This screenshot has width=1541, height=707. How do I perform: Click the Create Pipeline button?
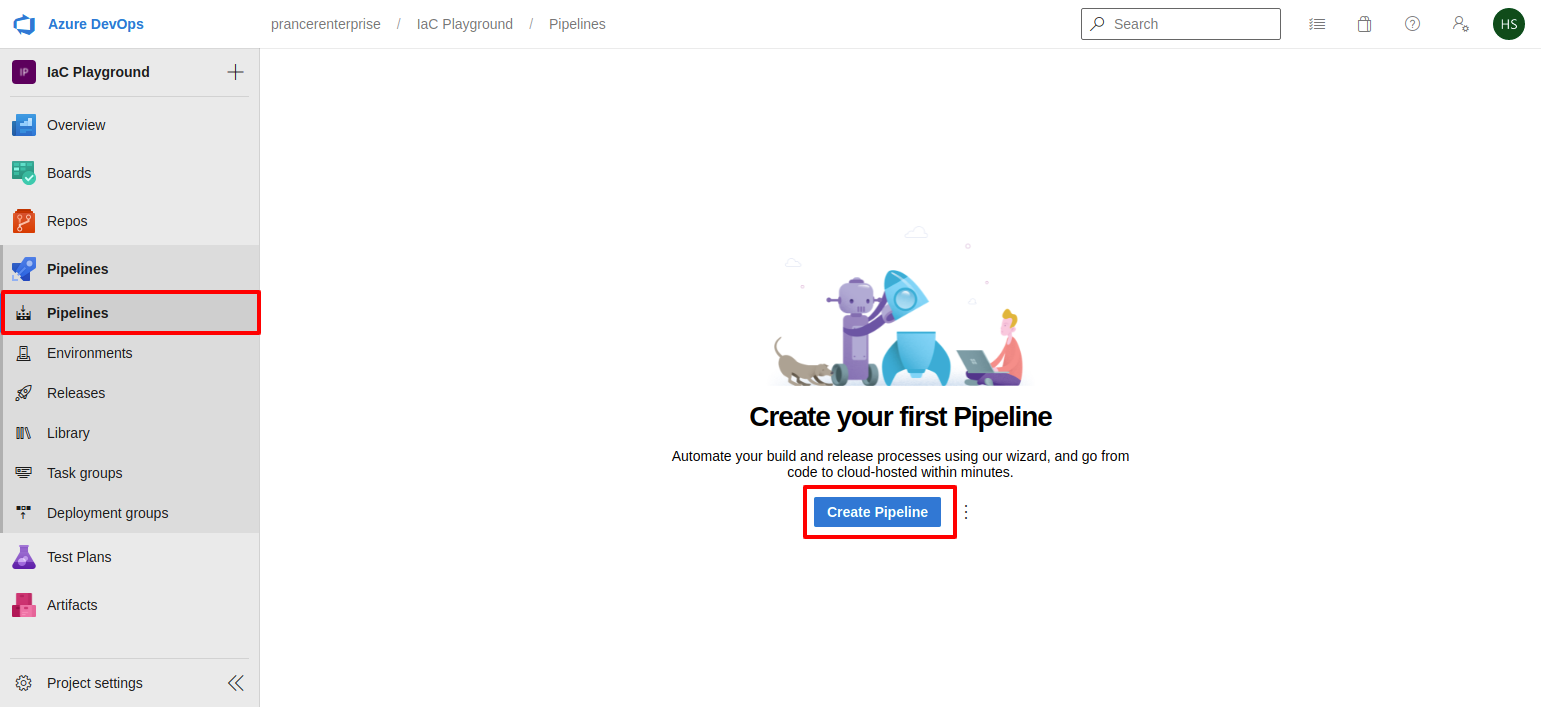(x=877, y=512)
